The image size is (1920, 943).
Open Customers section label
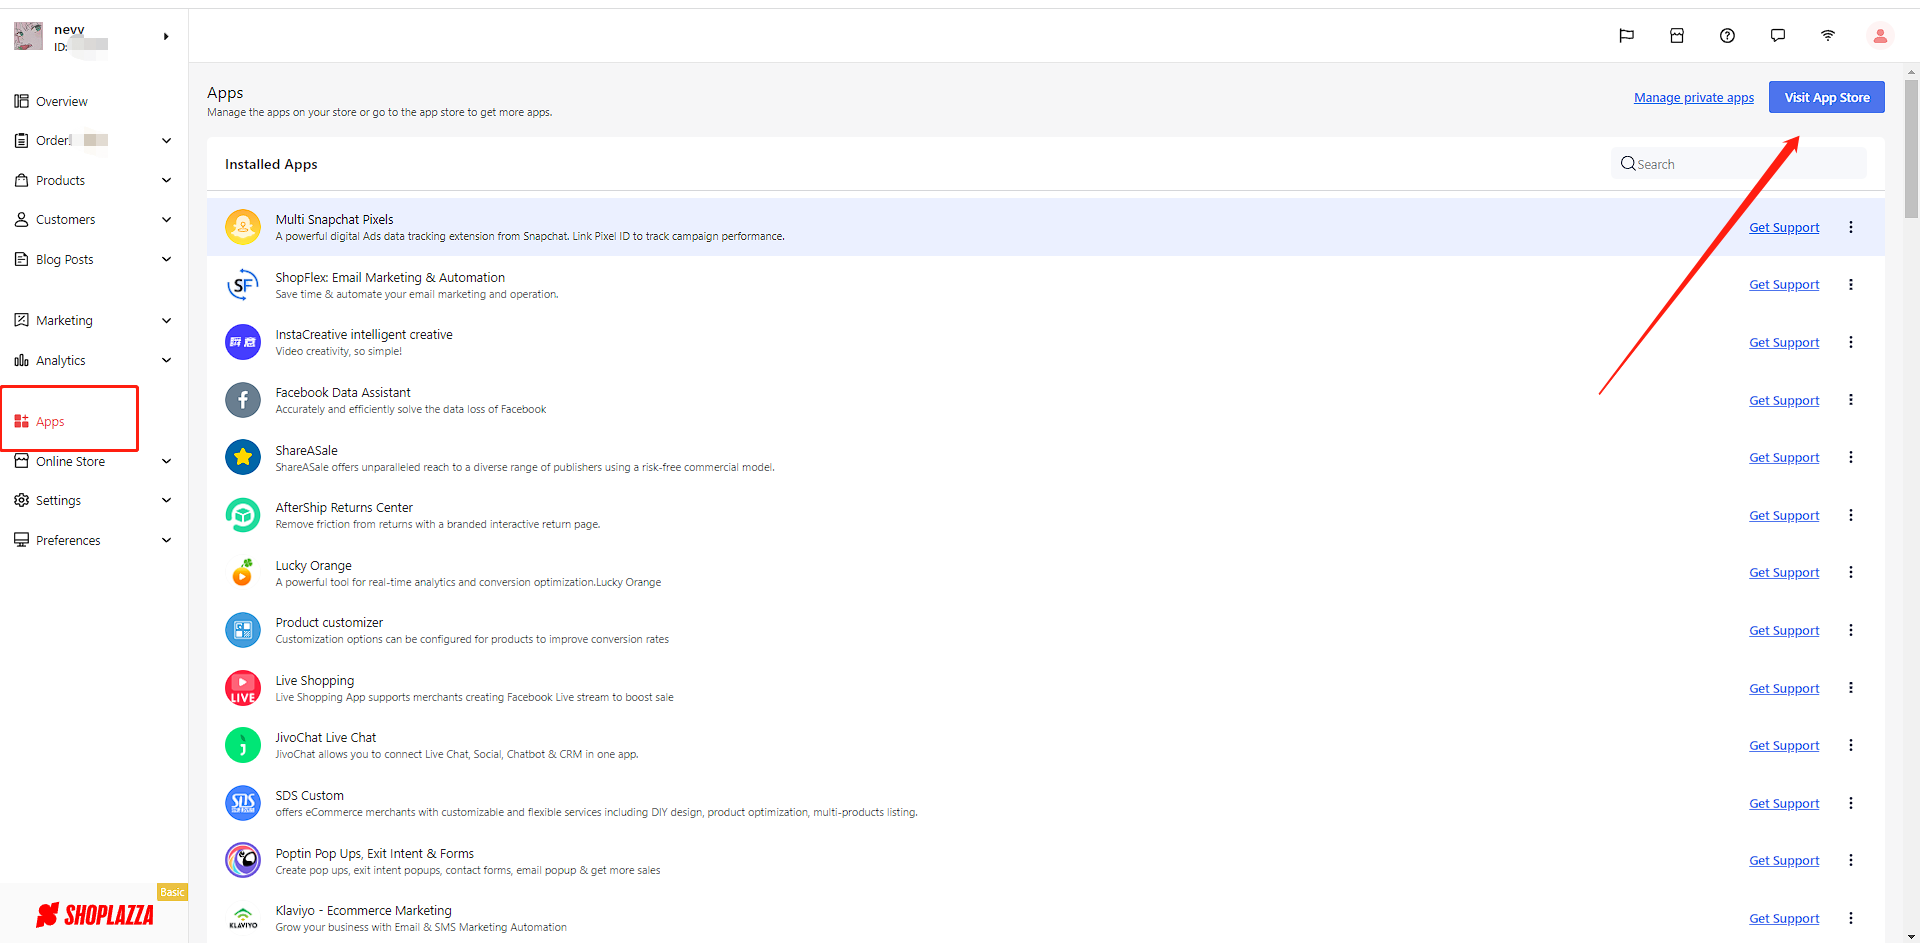coord(66,220)
